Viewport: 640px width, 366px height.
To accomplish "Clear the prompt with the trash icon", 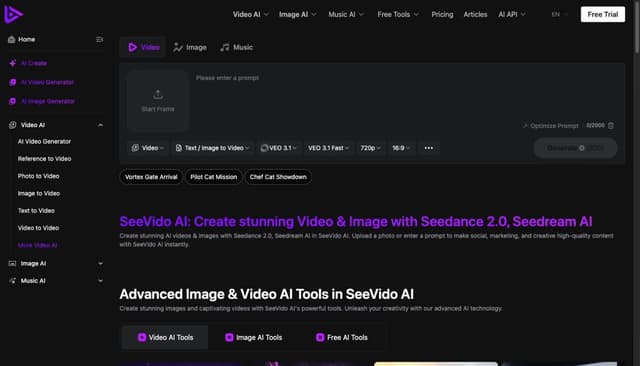I will tap(611, 126).
